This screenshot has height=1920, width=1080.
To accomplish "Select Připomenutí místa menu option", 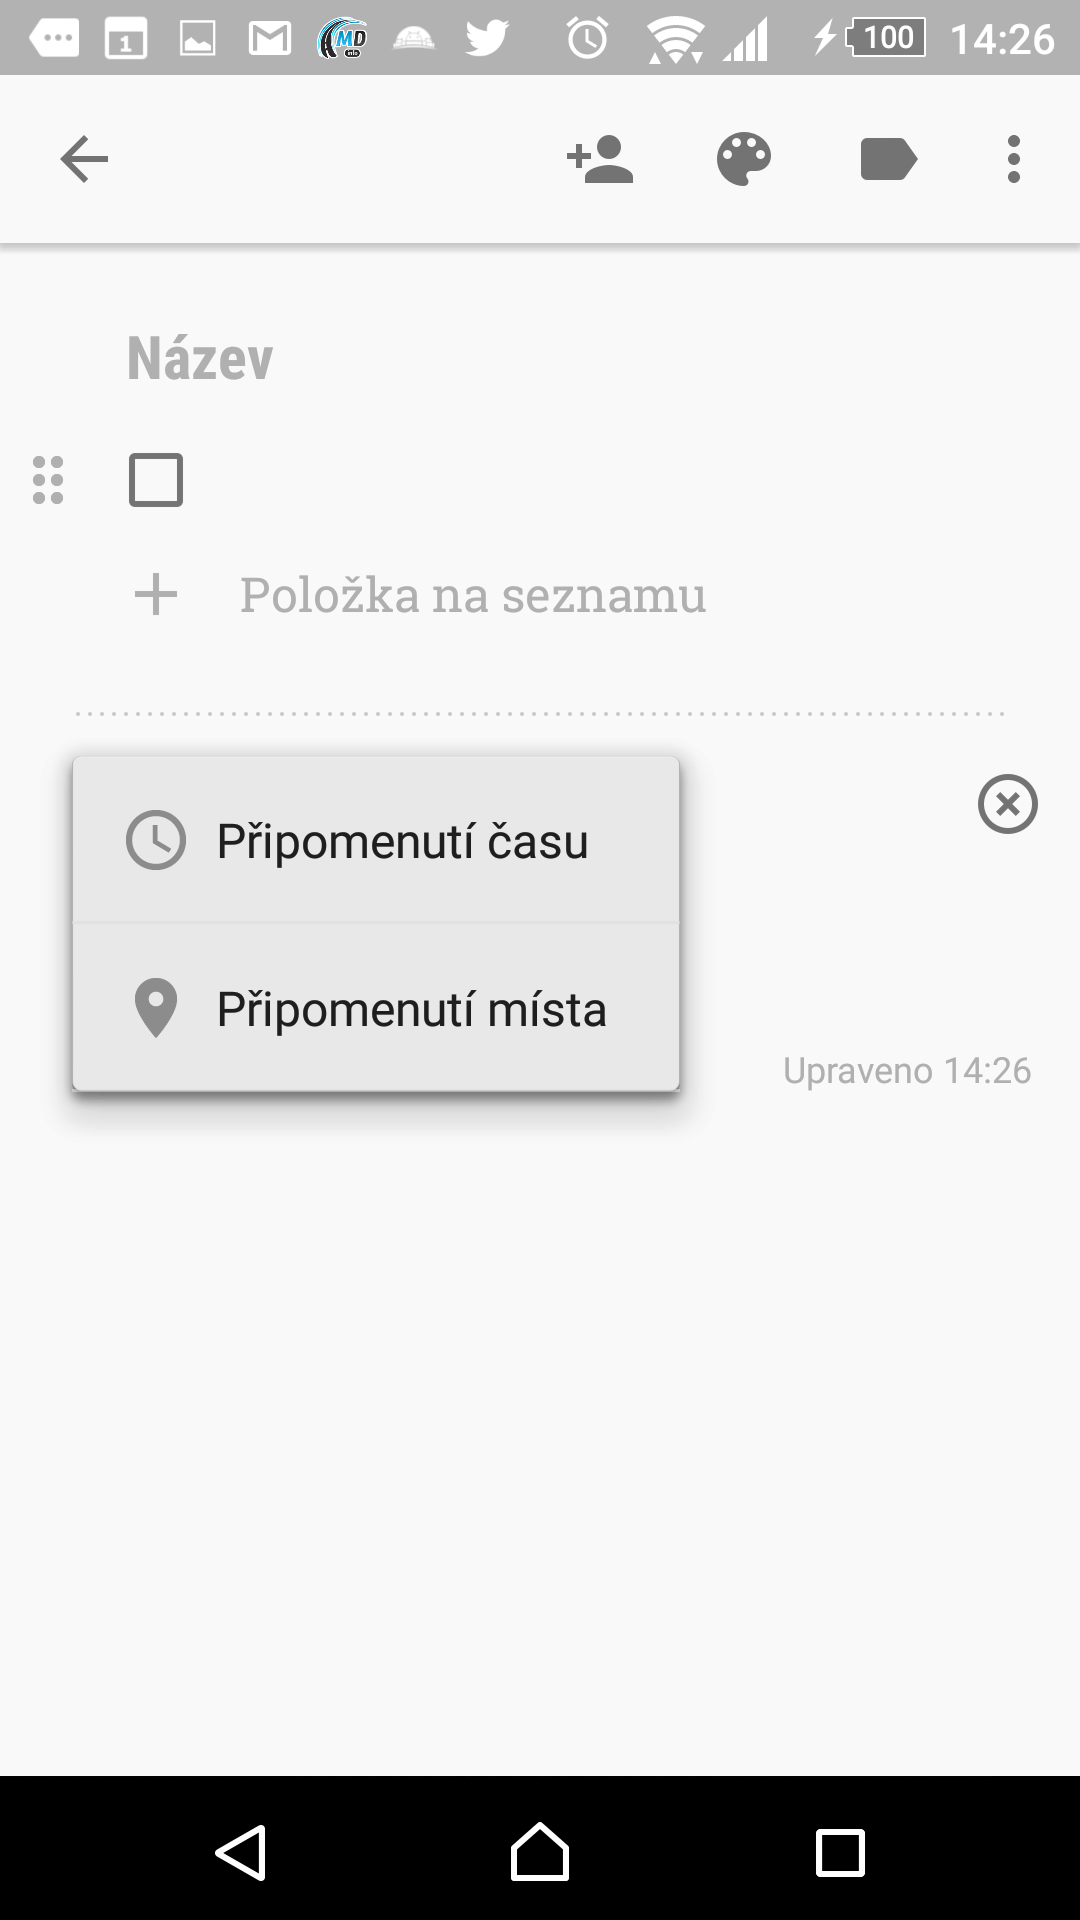I will (376, 1008).
